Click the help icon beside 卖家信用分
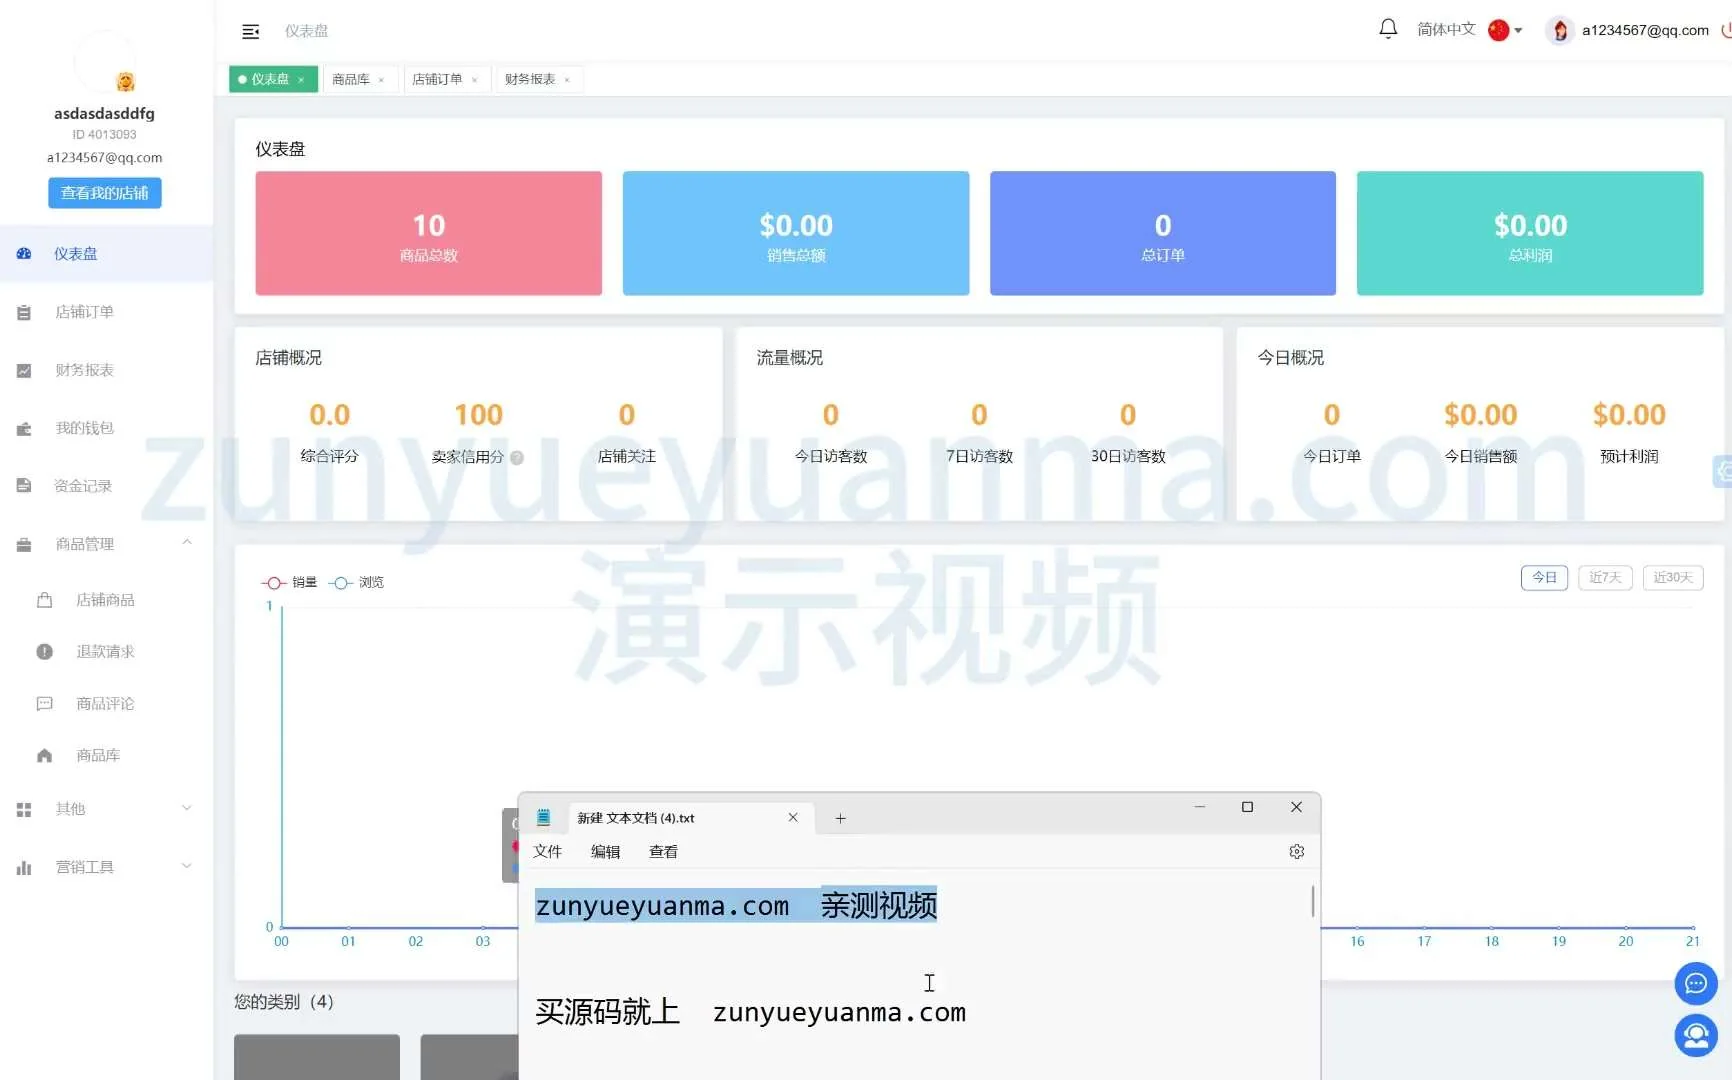 point(517,458)
